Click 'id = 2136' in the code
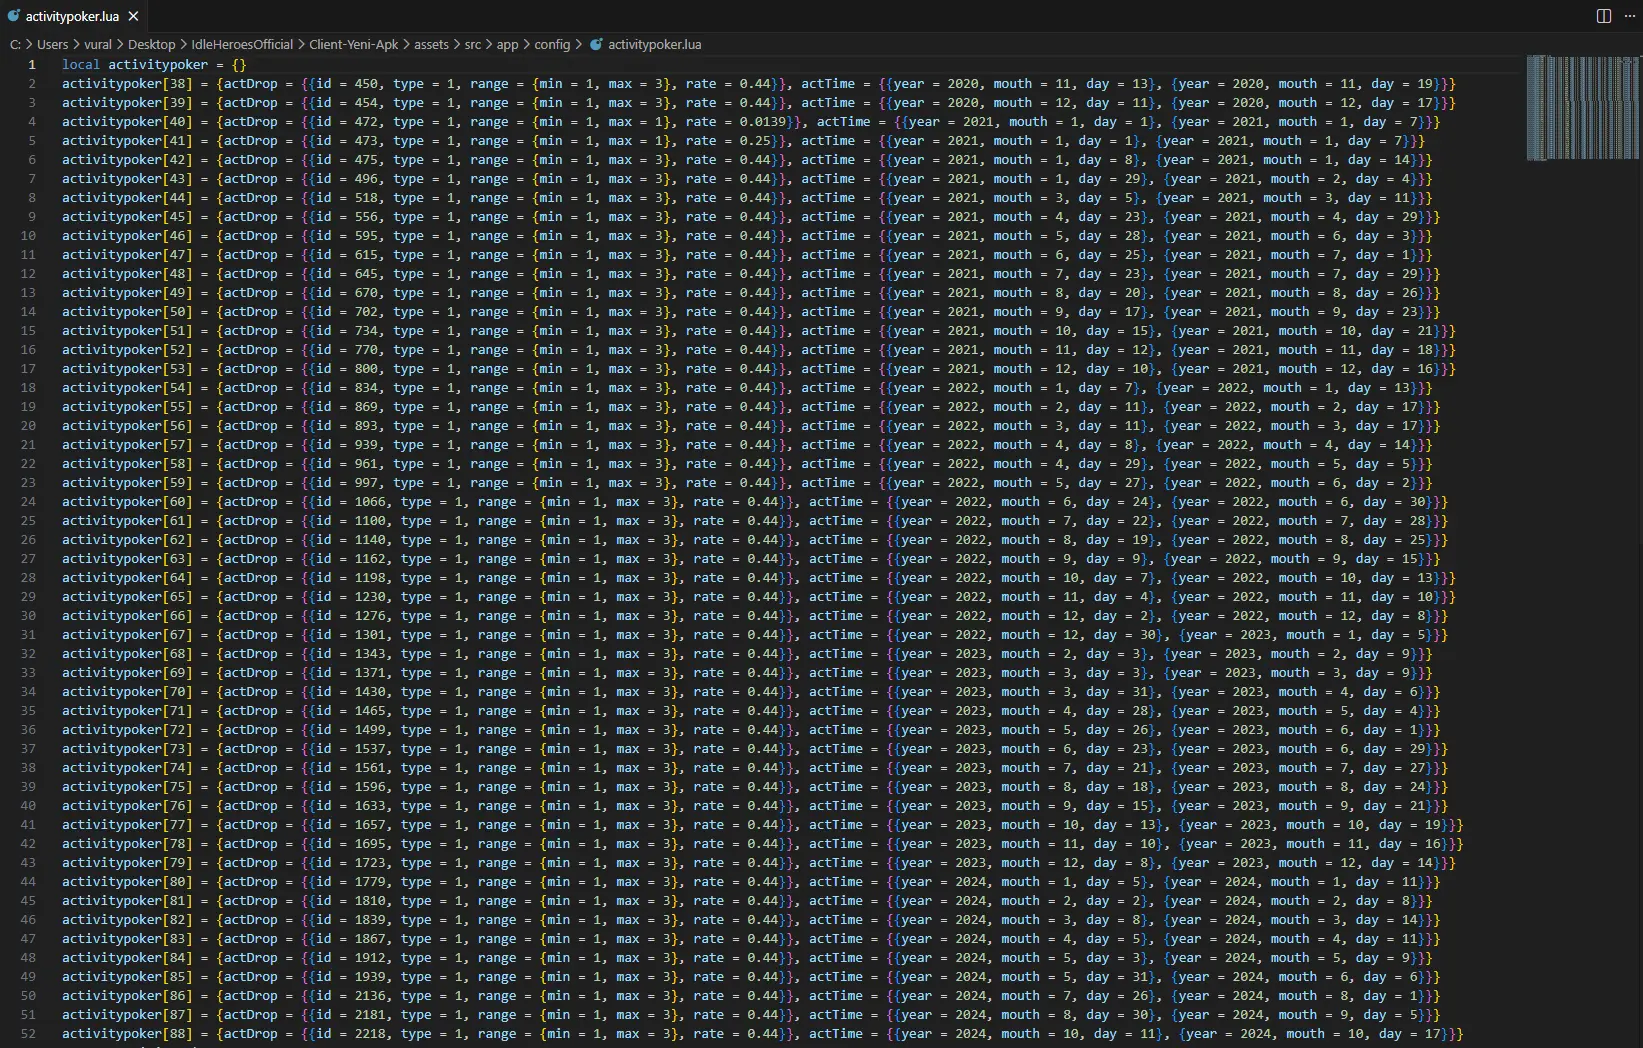The height and width of the screenshot is (1048, 1643). click(x=350, y=996)
